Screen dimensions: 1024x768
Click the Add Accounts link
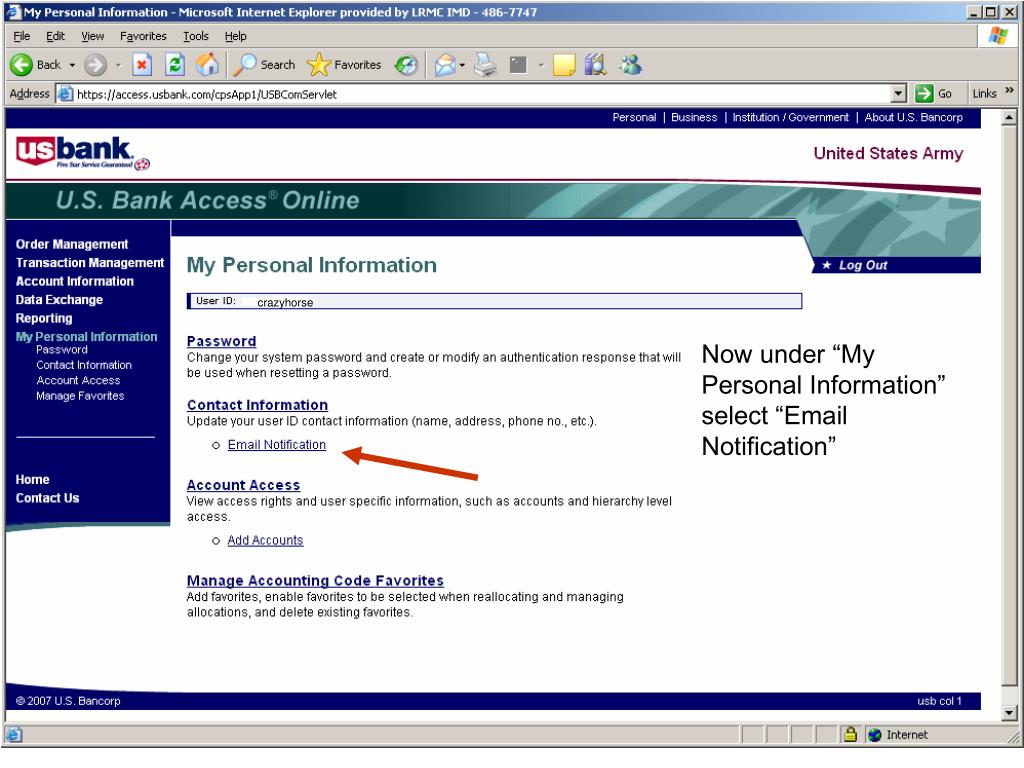coord(265,540)
